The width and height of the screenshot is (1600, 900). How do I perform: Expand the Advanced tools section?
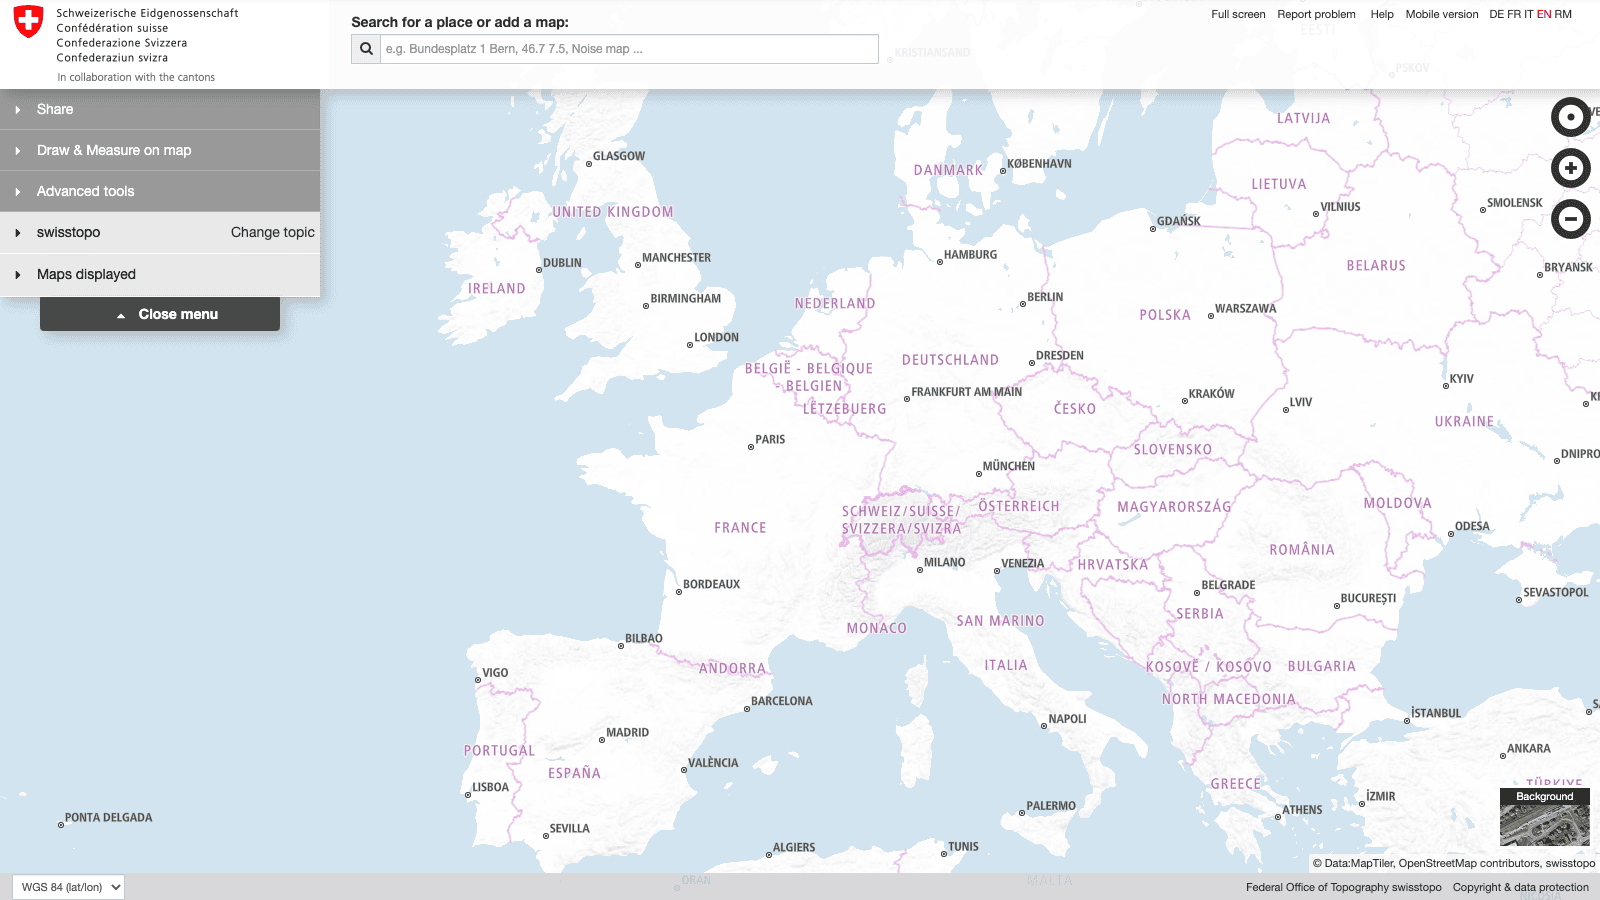[x=85, y=191]
